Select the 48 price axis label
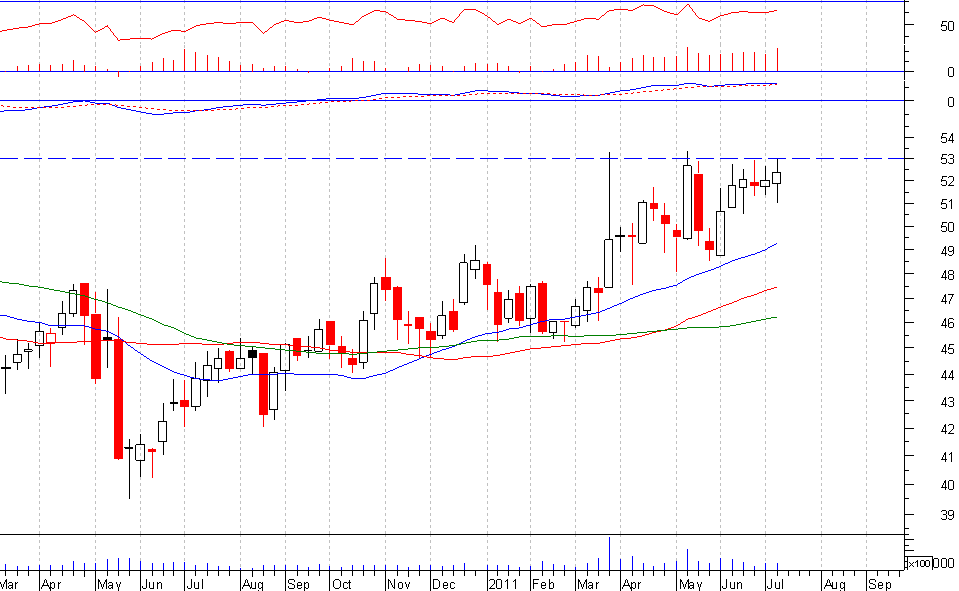959x591 pixels. click(x=947, y=276)
